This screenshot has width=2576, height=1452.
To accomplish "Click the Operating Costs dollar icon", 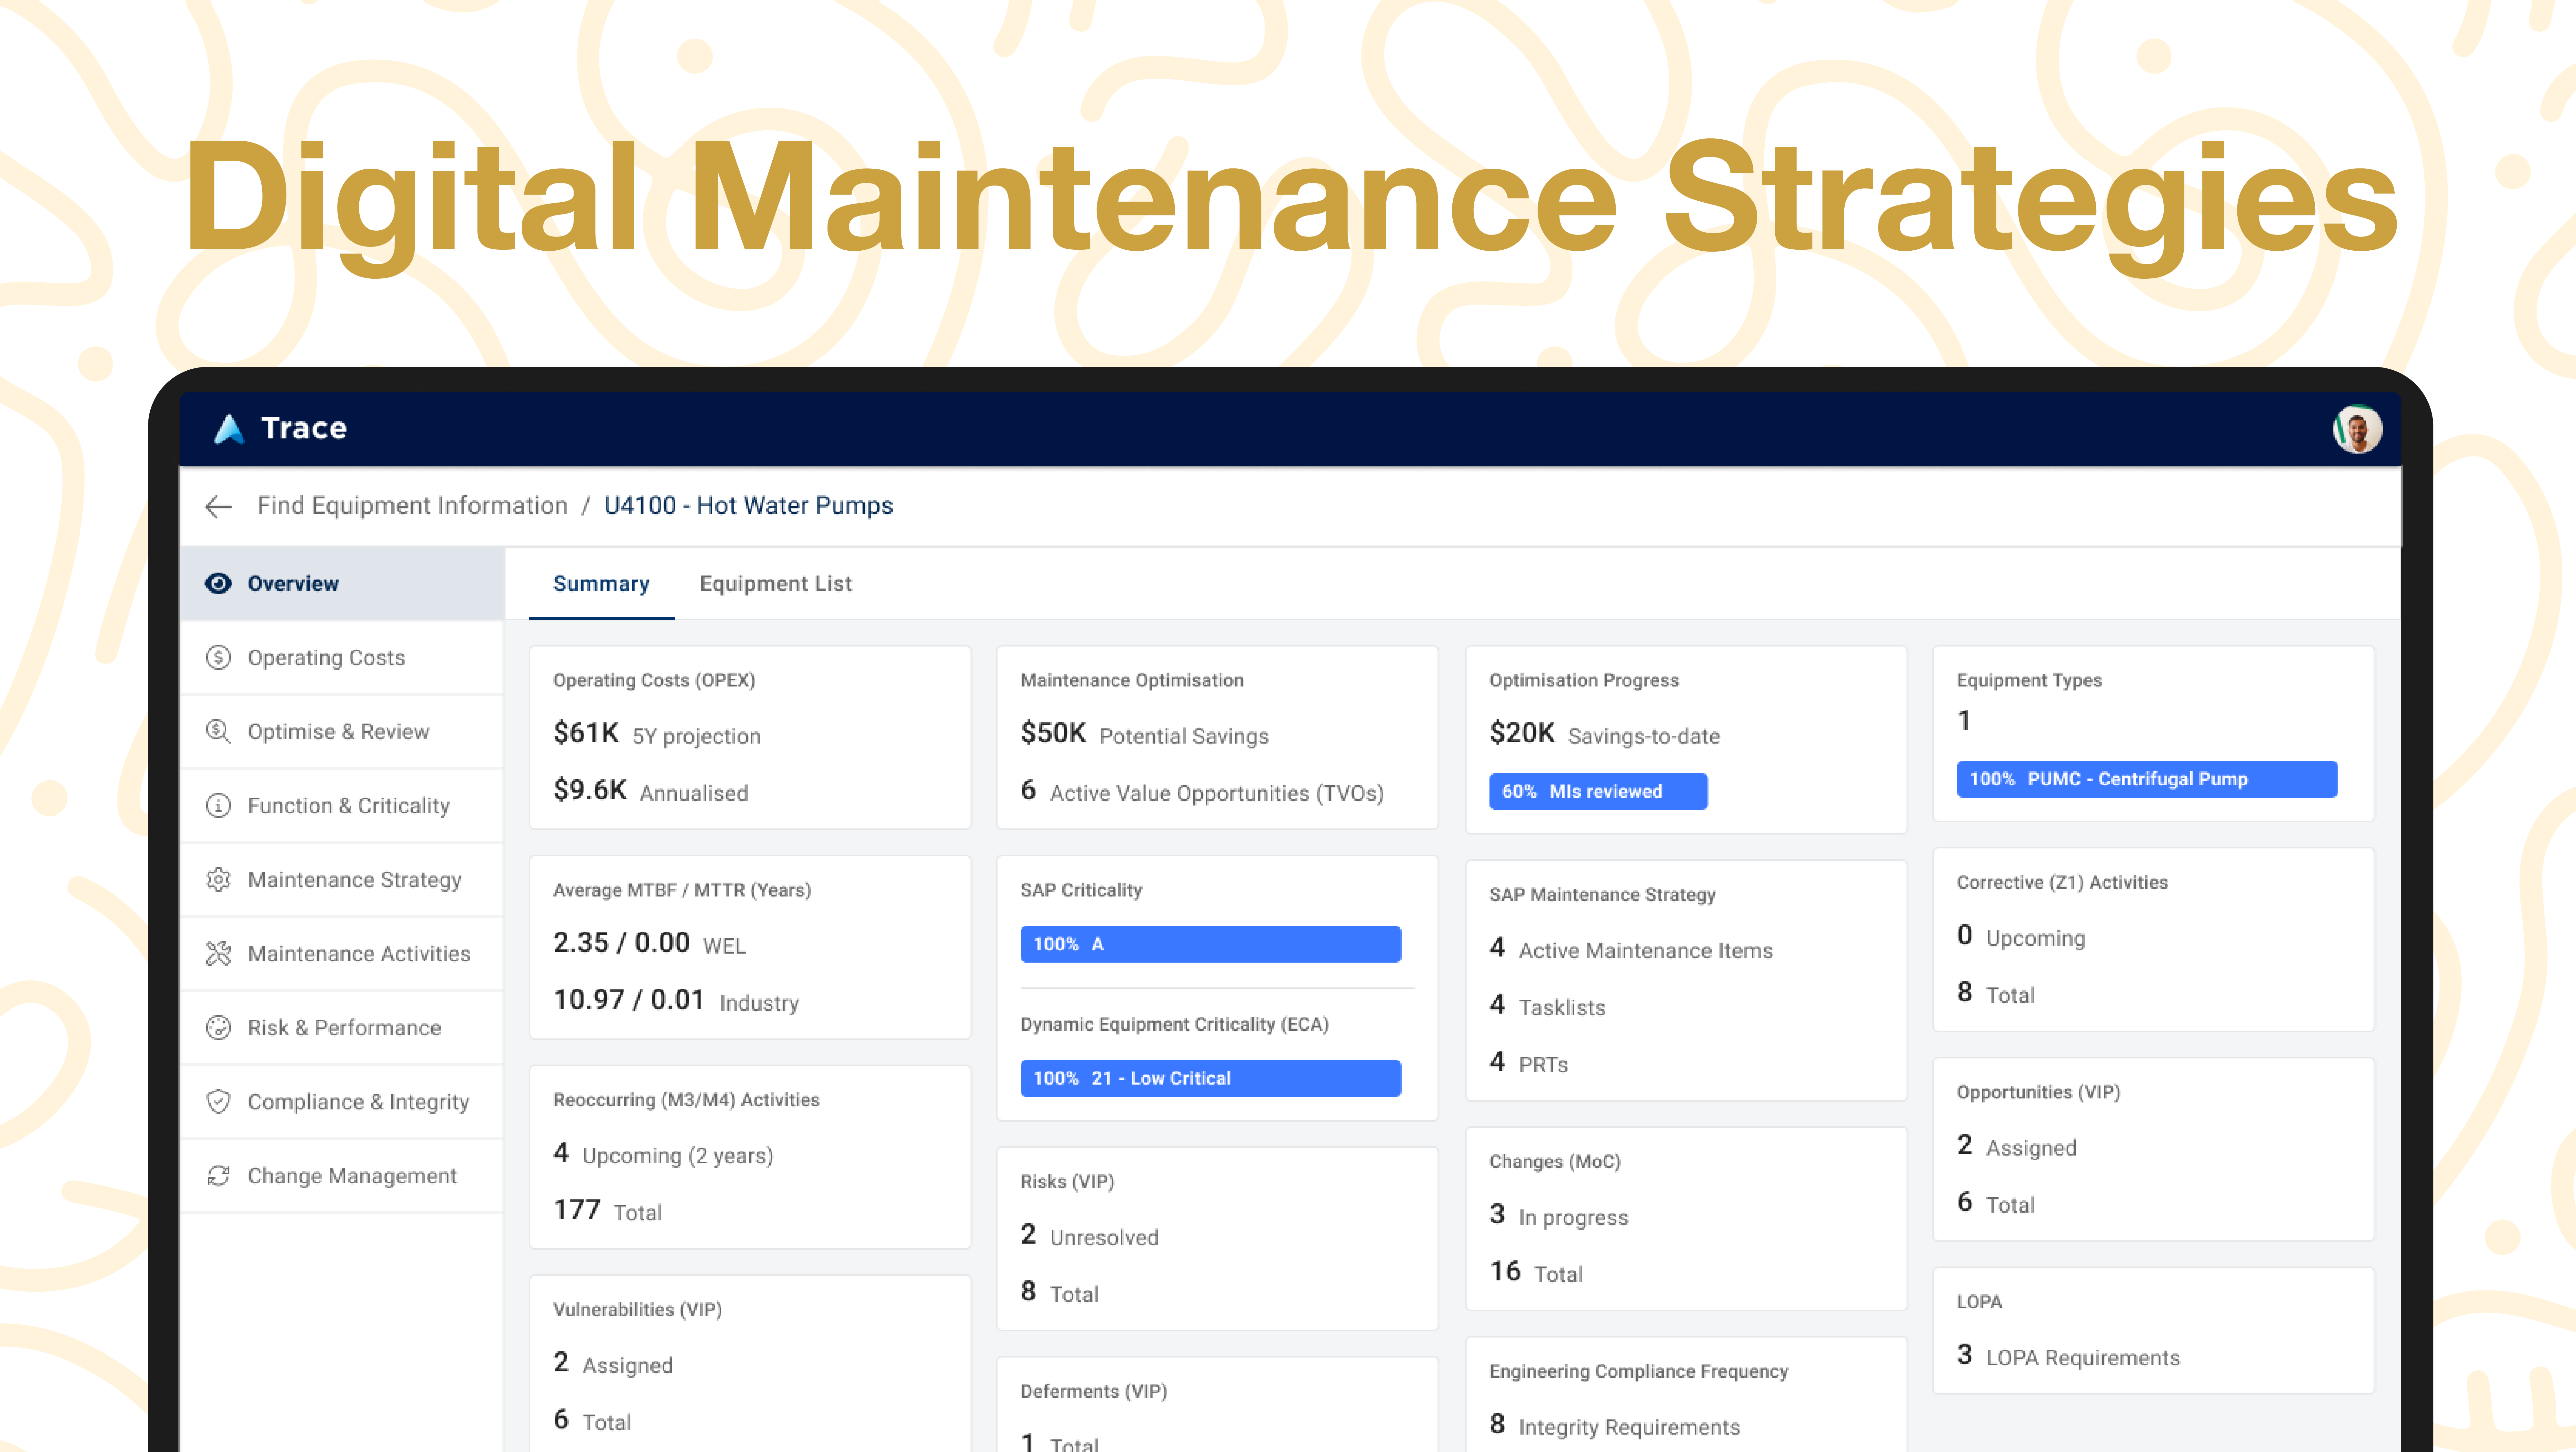I will 218,657.
